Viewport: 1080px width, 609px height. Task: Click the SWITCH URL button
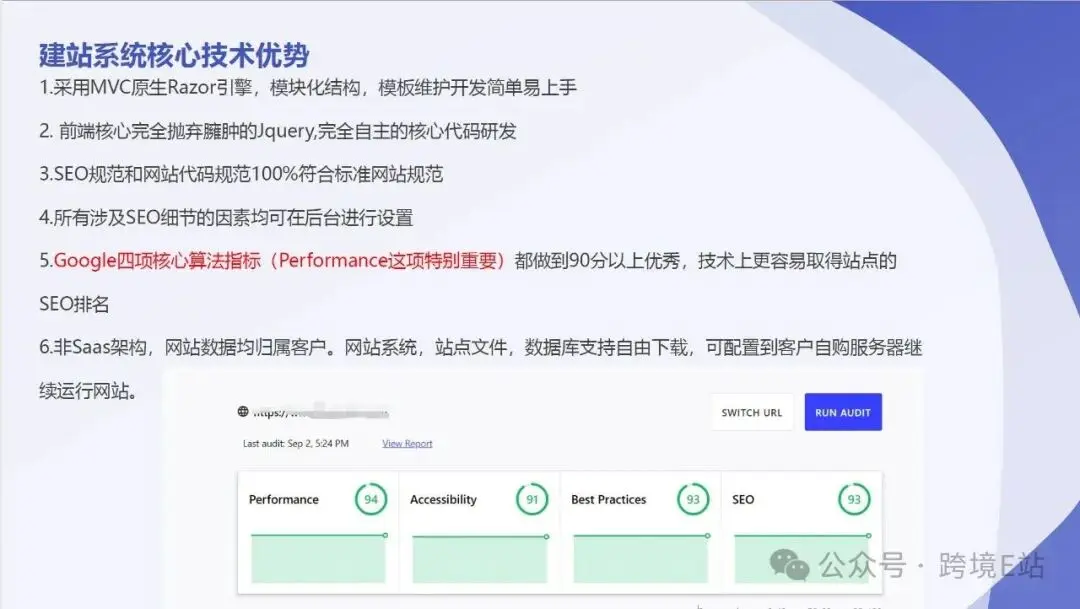point(752,411)
